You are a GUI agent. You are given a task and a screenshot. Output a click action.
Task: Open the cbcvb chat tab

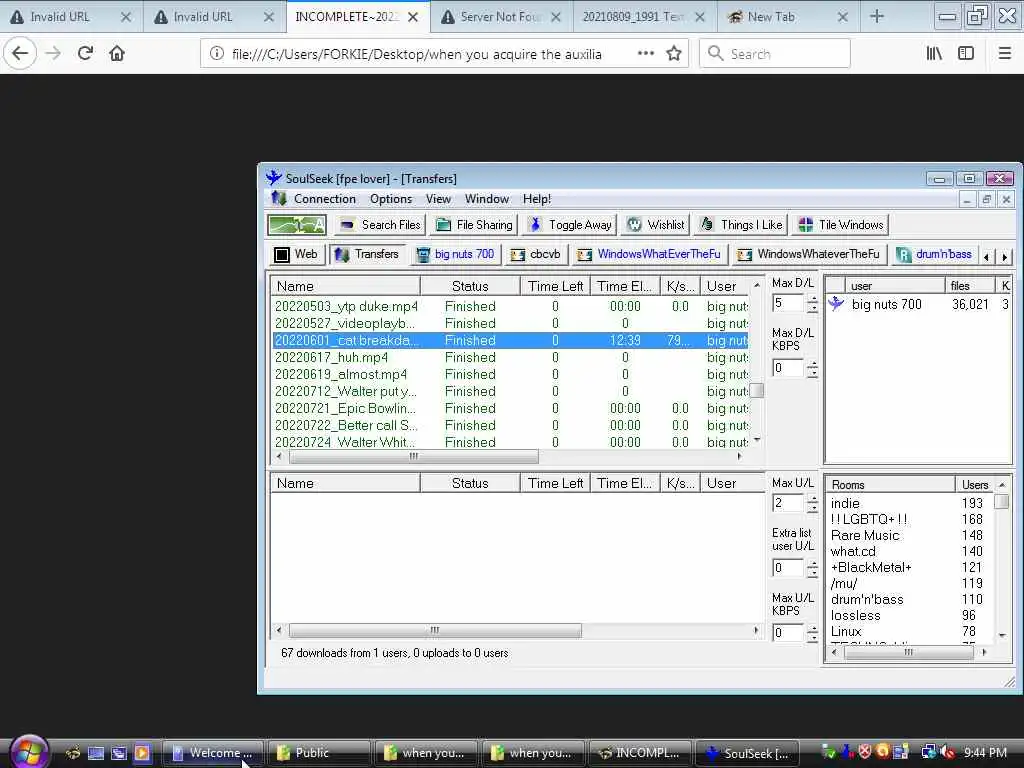(x=536, y=254)
